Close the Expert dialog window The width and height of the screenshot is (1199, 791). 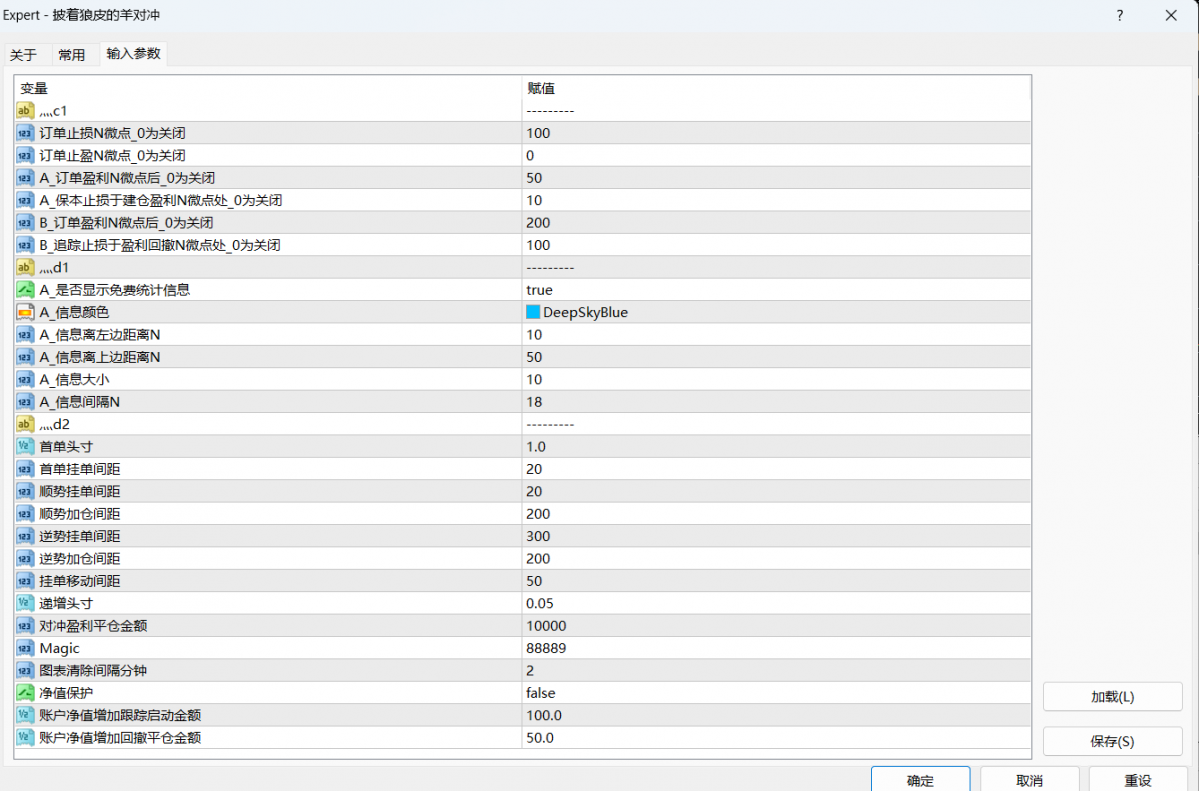pyautogui.click(x=1171, y=15)
